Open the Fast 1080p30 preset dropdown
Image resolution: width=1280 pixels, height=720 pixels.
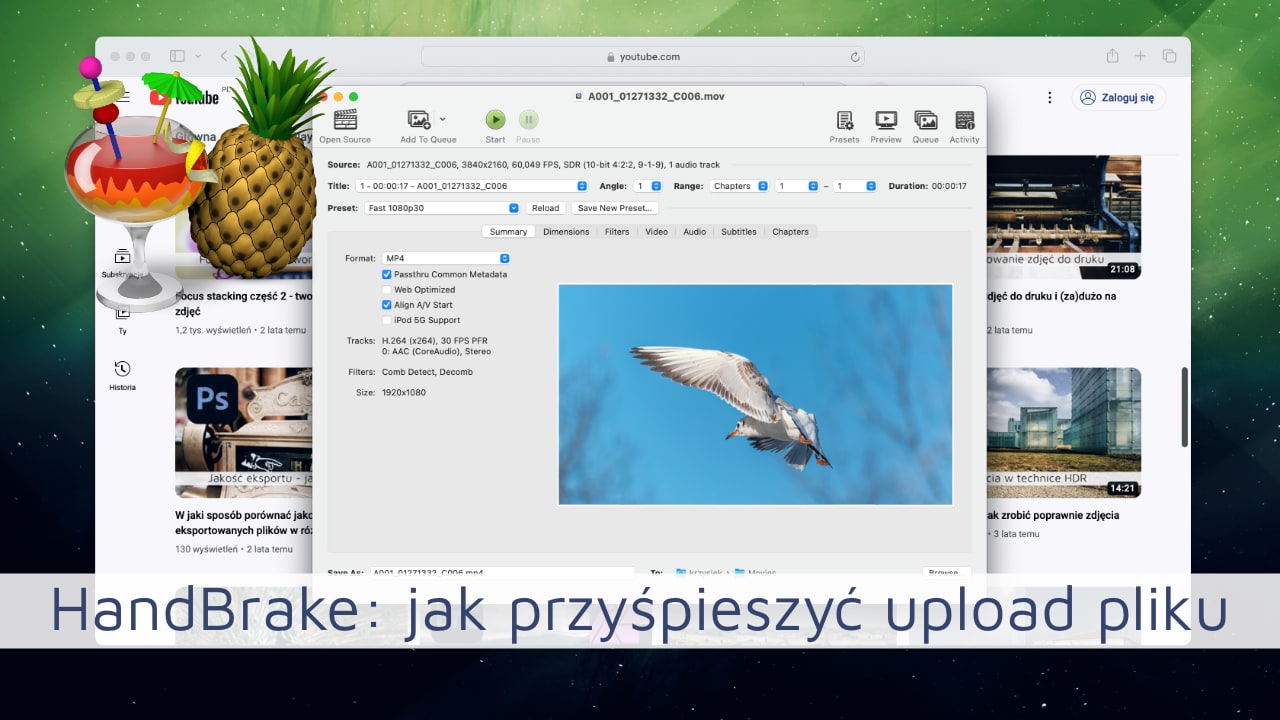coord(441,208)
